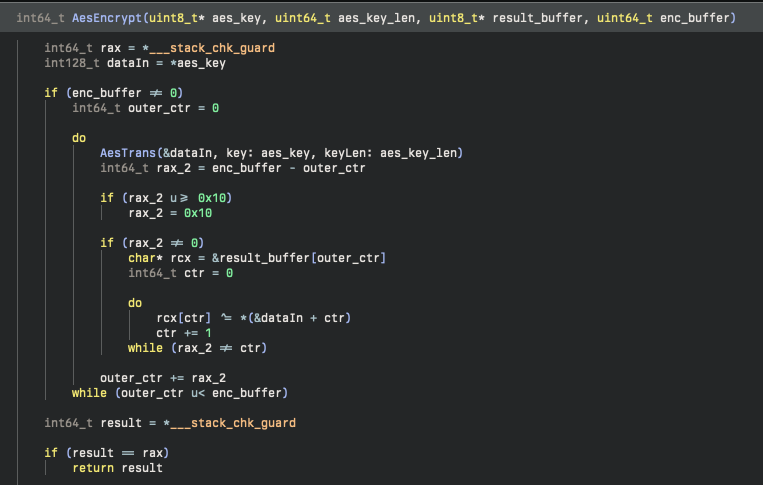Click the 0x10 constant in the u>= comparison
The height and width of the screenshot is (485, 763).
point(212,198)
